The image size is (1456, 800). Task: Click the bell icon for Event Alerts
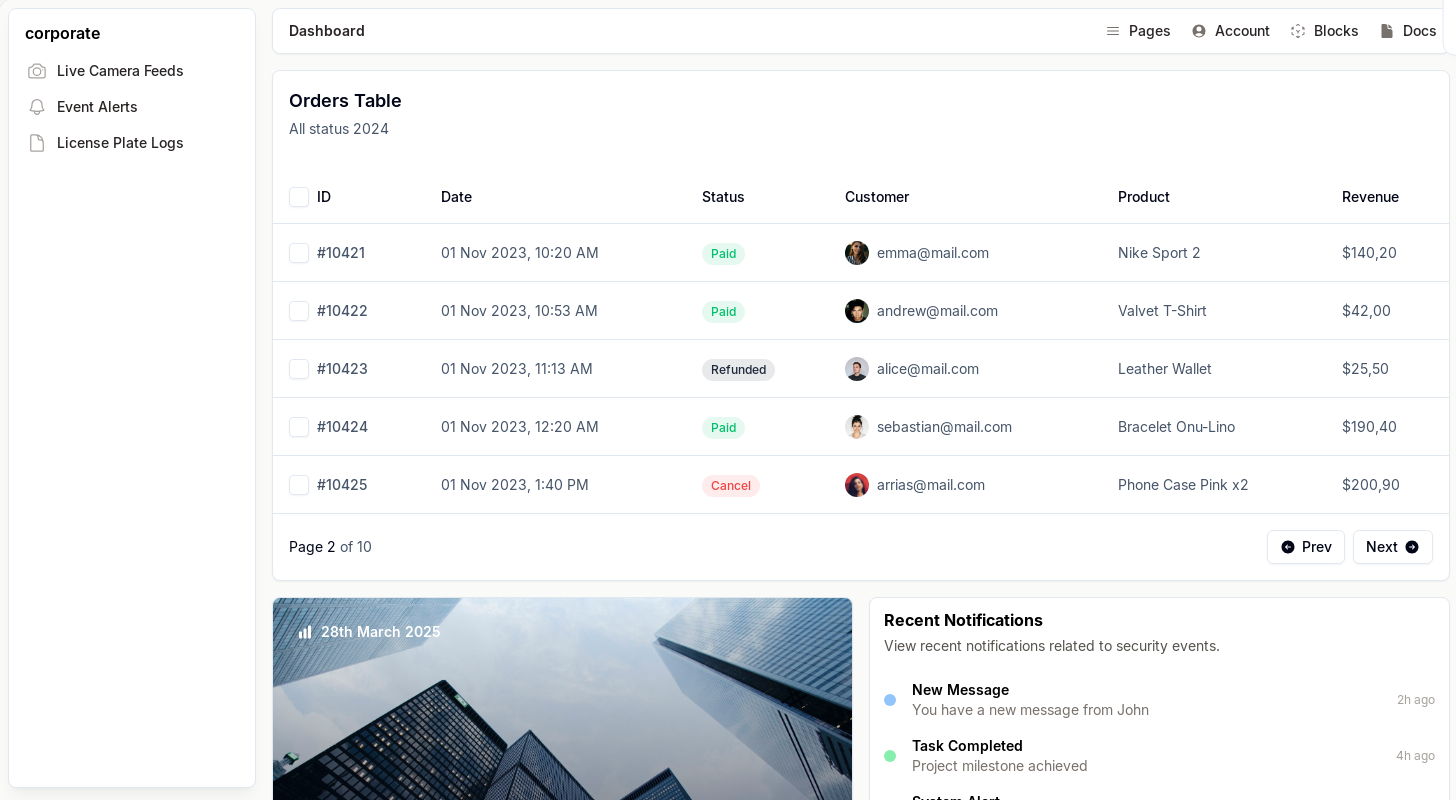37,107
